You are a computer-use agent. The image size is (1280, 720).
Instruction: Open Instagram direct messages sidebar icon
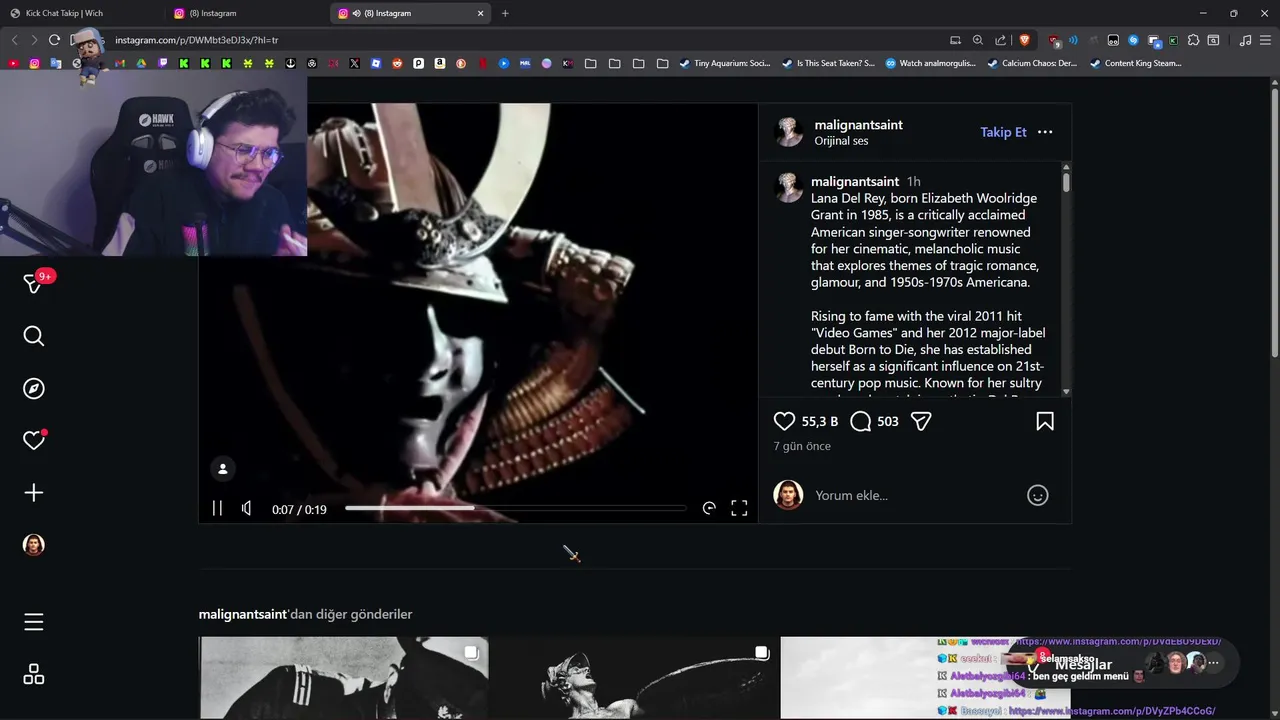point(34,284)
